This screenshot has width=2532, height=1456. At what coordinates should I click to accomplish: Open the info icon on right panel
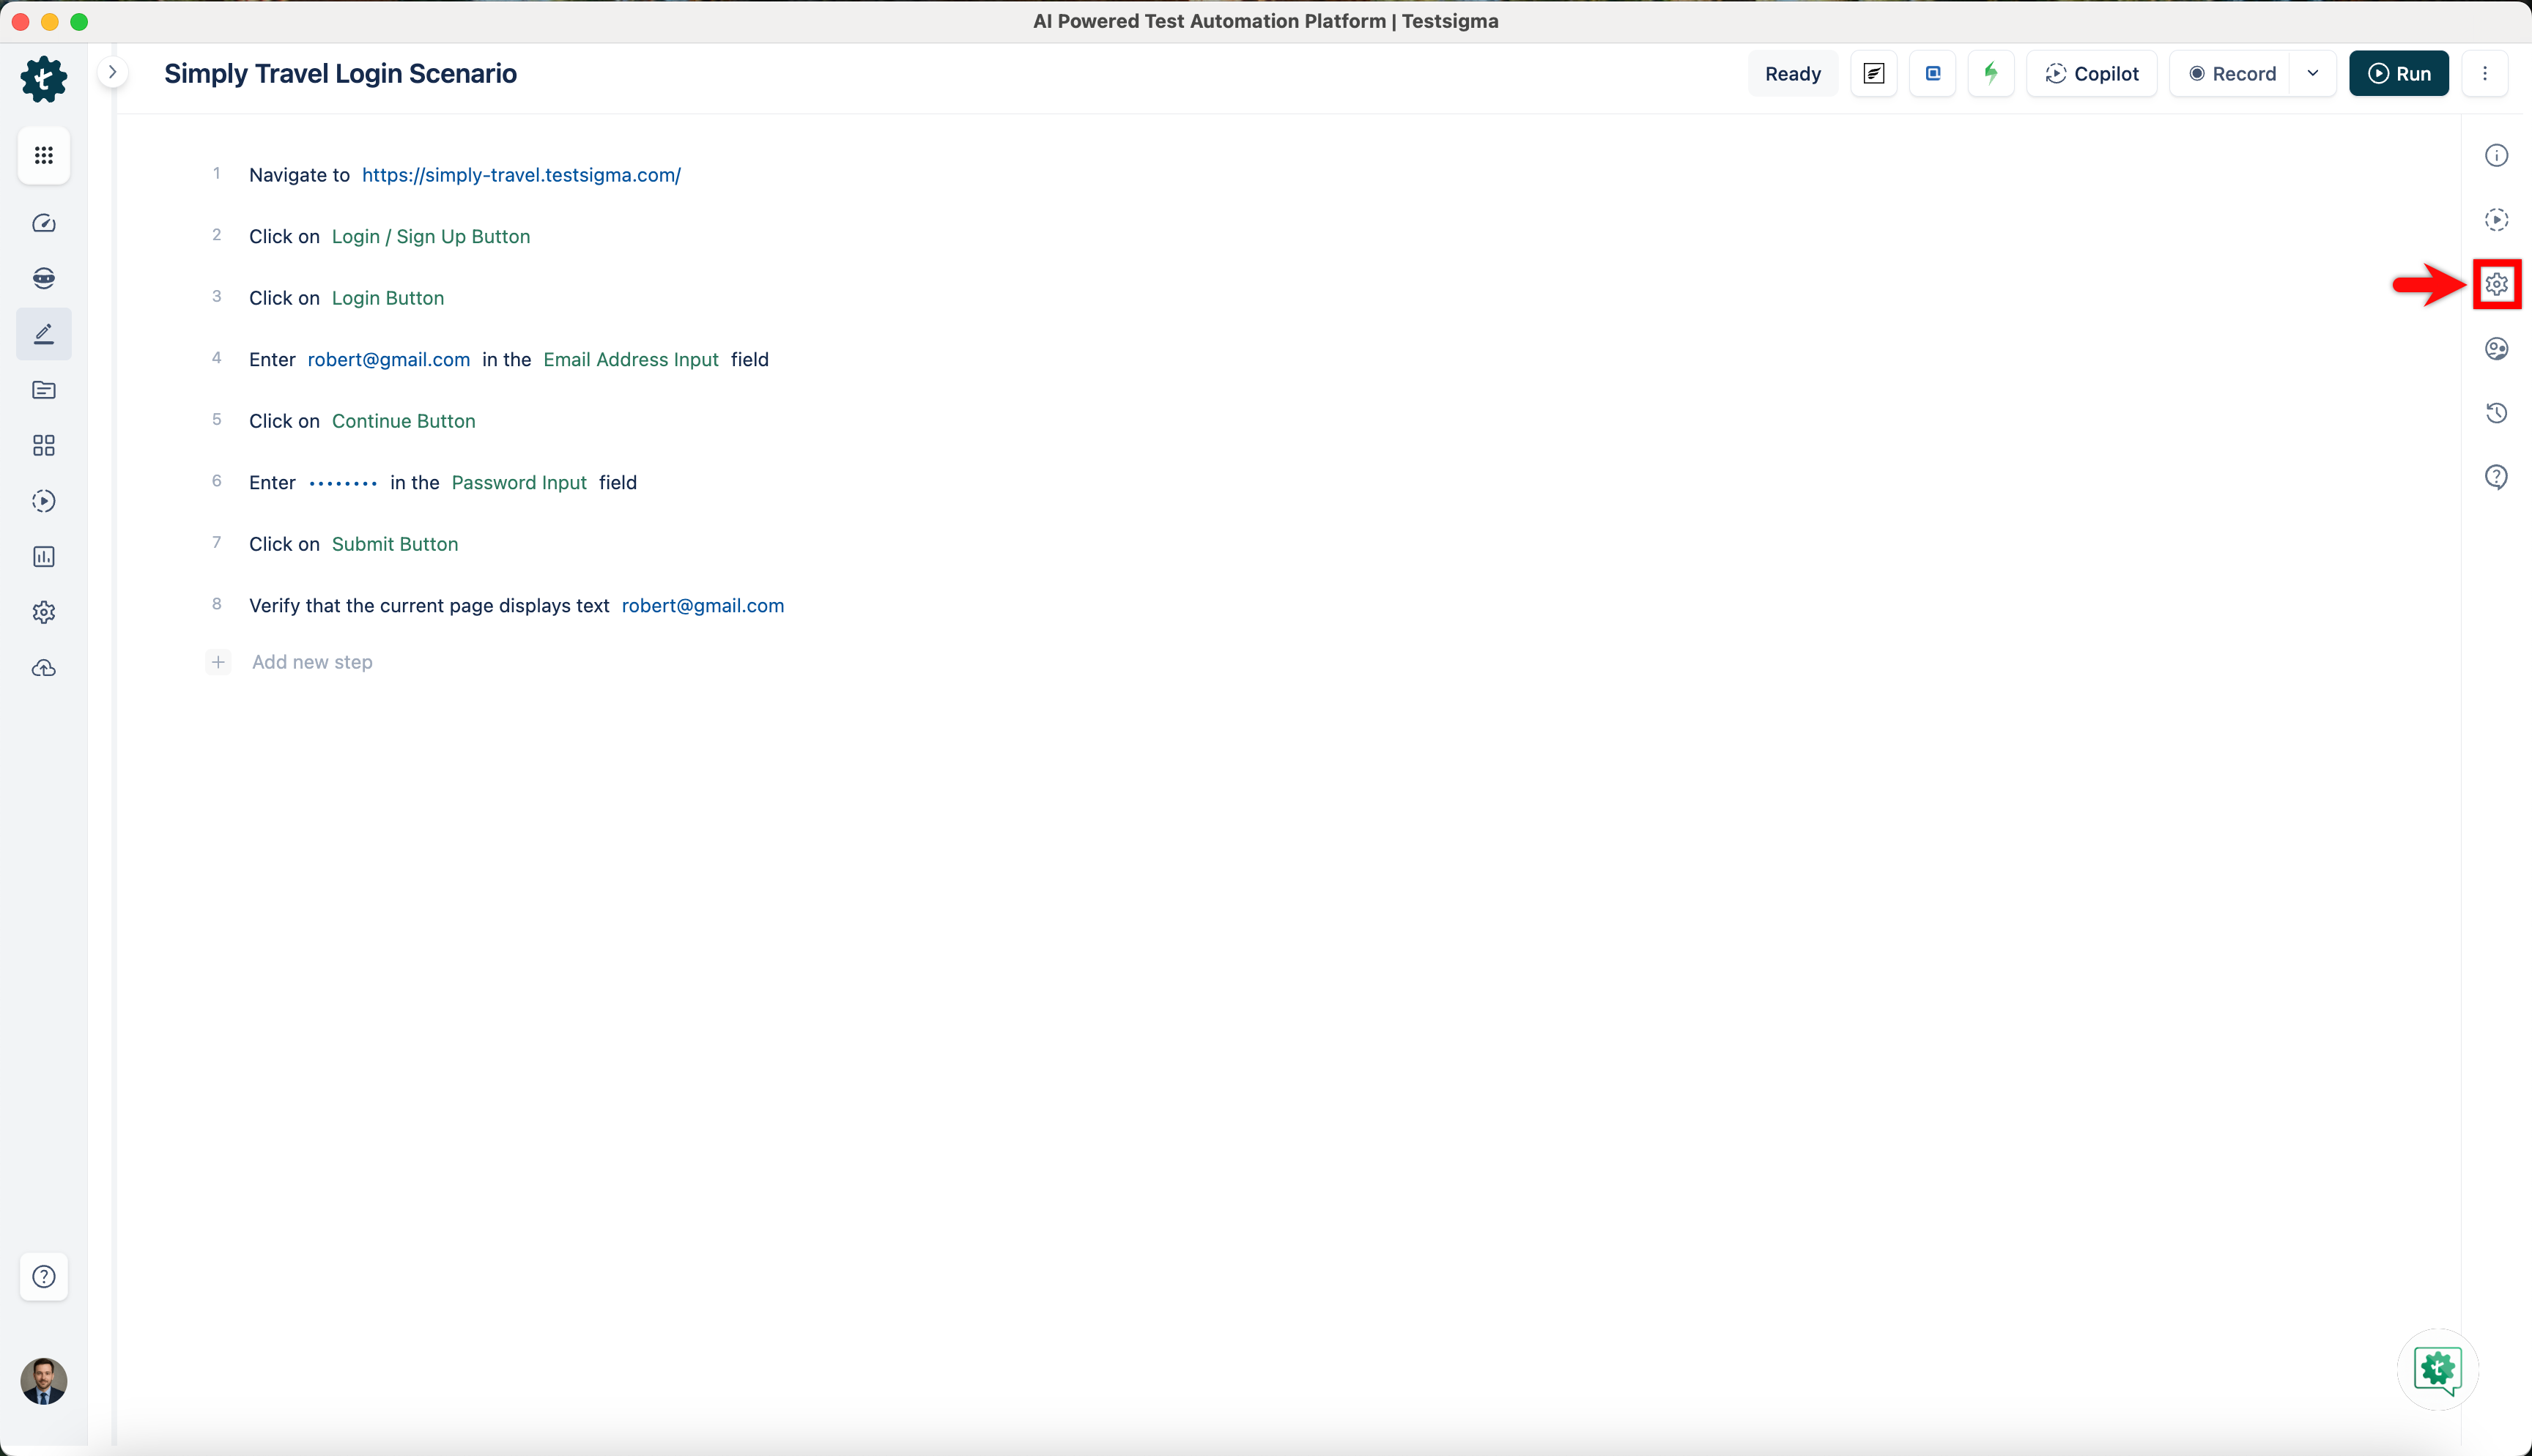pos(2496,155)
